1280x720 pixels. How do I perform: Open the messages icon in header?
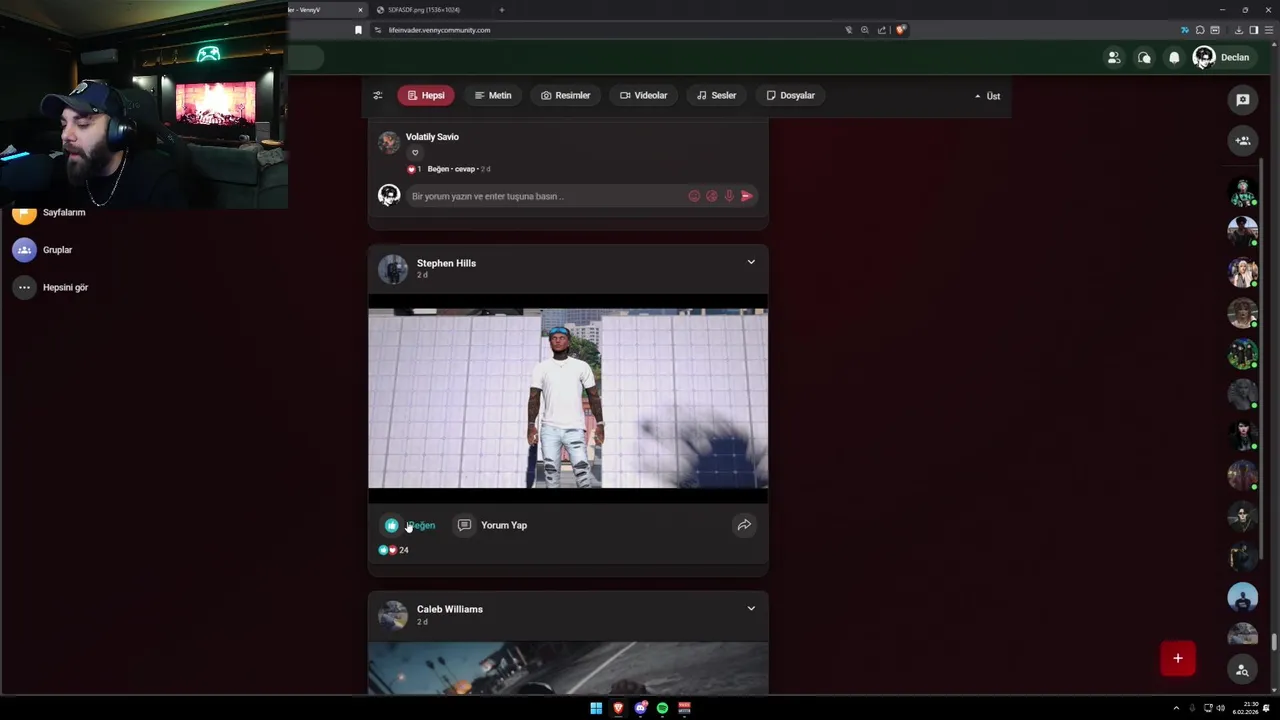[x=1144, y=58]
